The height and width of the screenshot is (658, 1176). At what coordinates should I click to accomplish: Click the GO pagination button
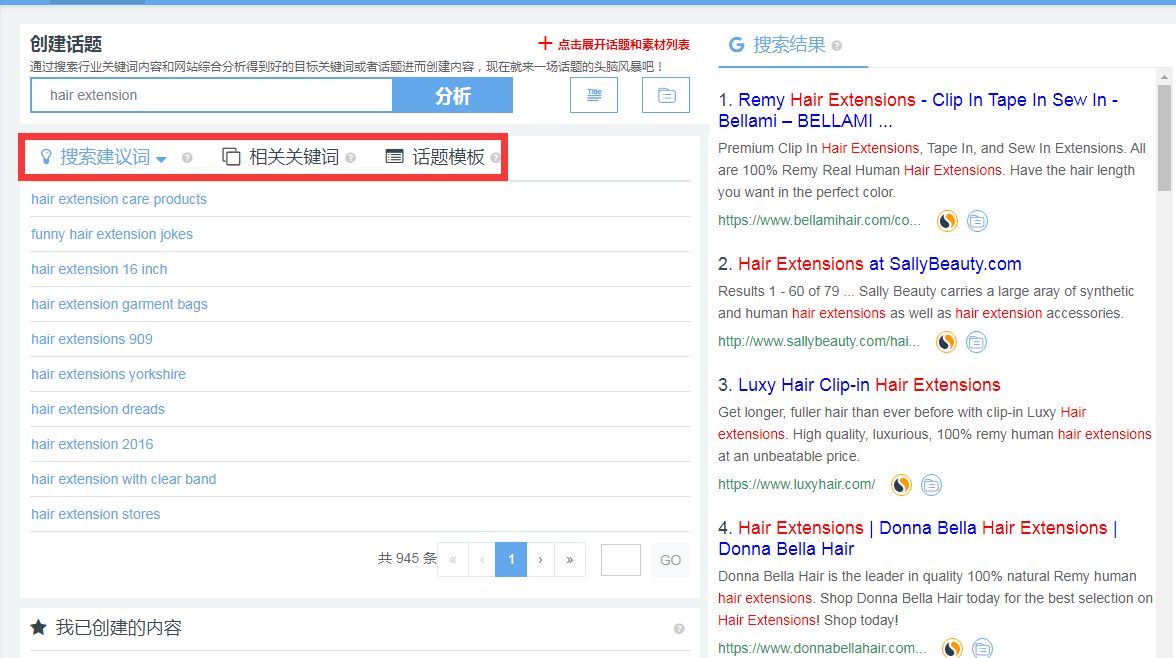coord(670,560)
